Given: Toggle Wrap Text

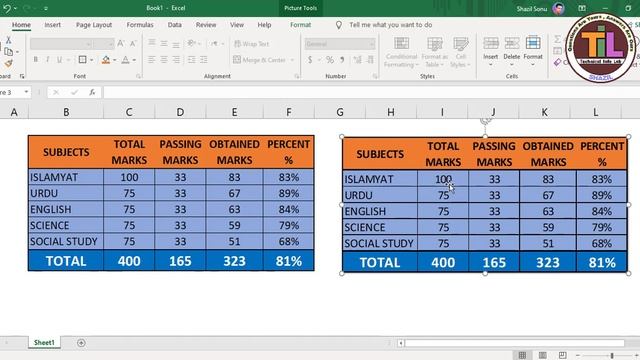Looking at the screenshot, I should click(x=251, y=44).
